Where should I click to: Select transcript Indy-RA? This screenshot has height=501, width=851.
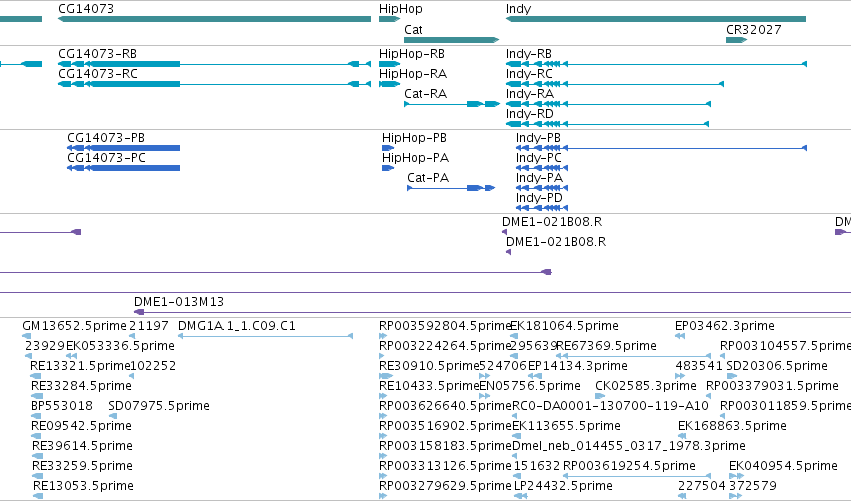607,104
